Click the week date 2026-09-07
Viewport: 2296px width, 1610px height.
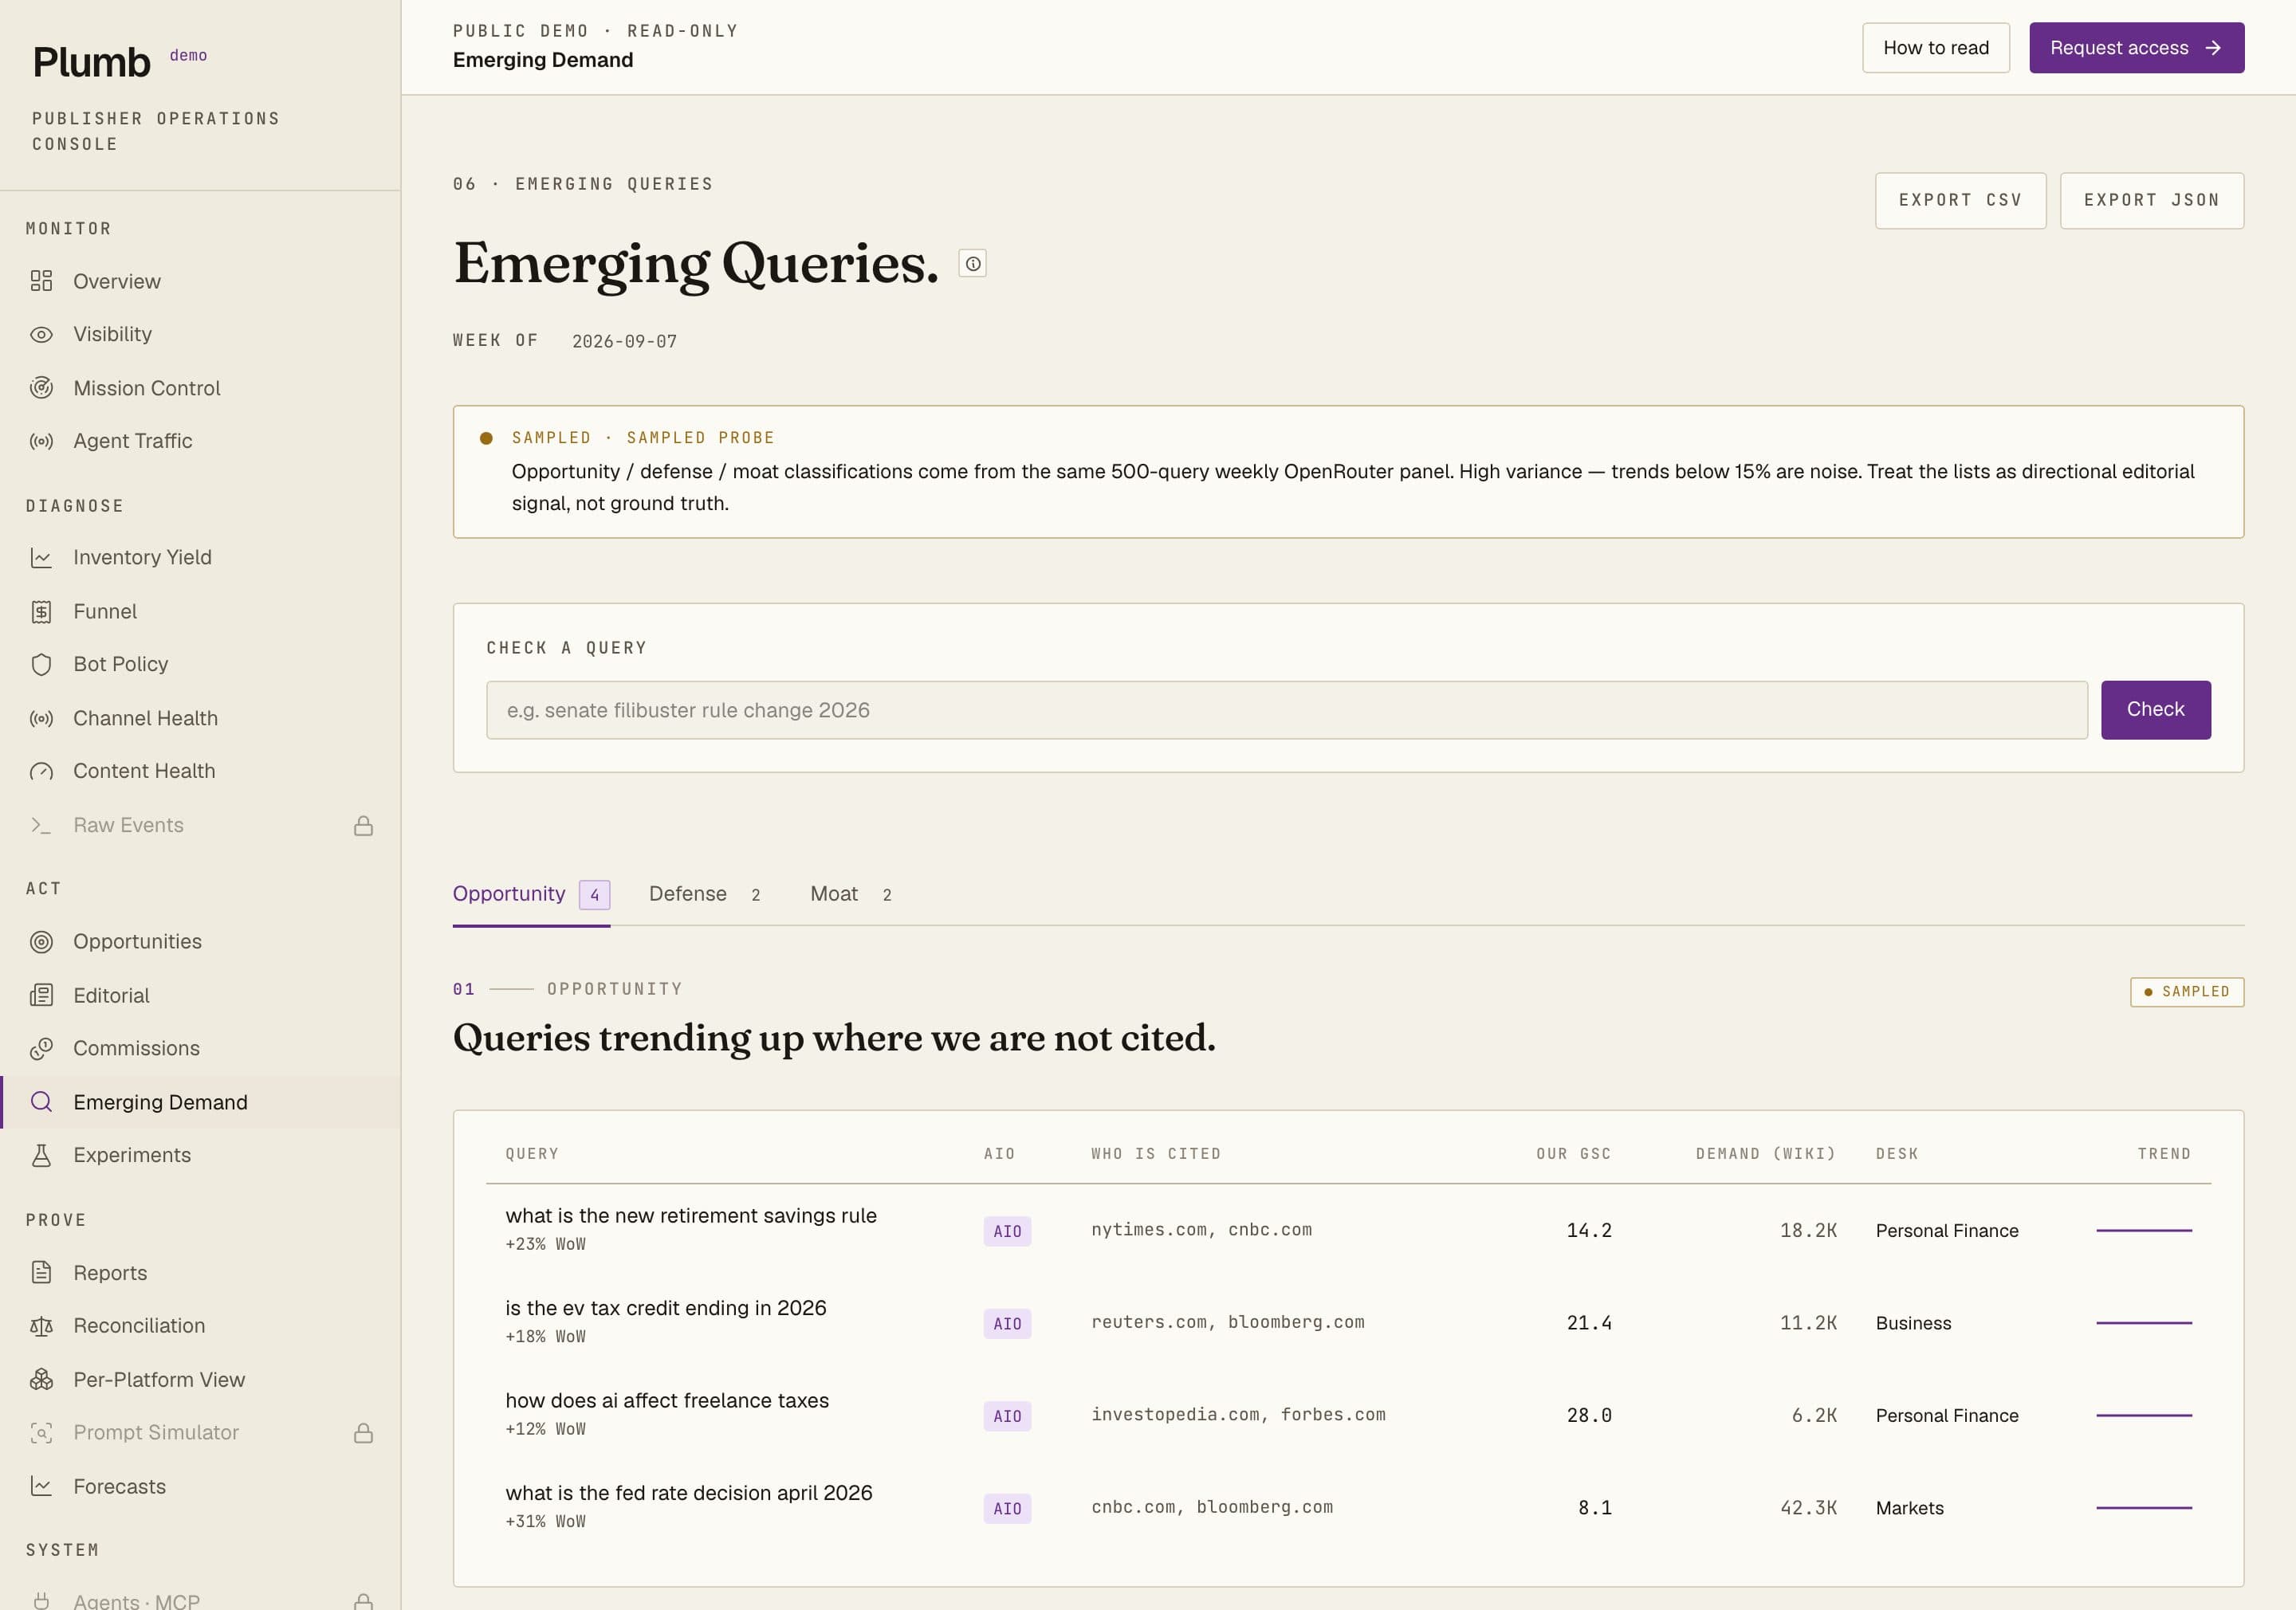(624, 342)
